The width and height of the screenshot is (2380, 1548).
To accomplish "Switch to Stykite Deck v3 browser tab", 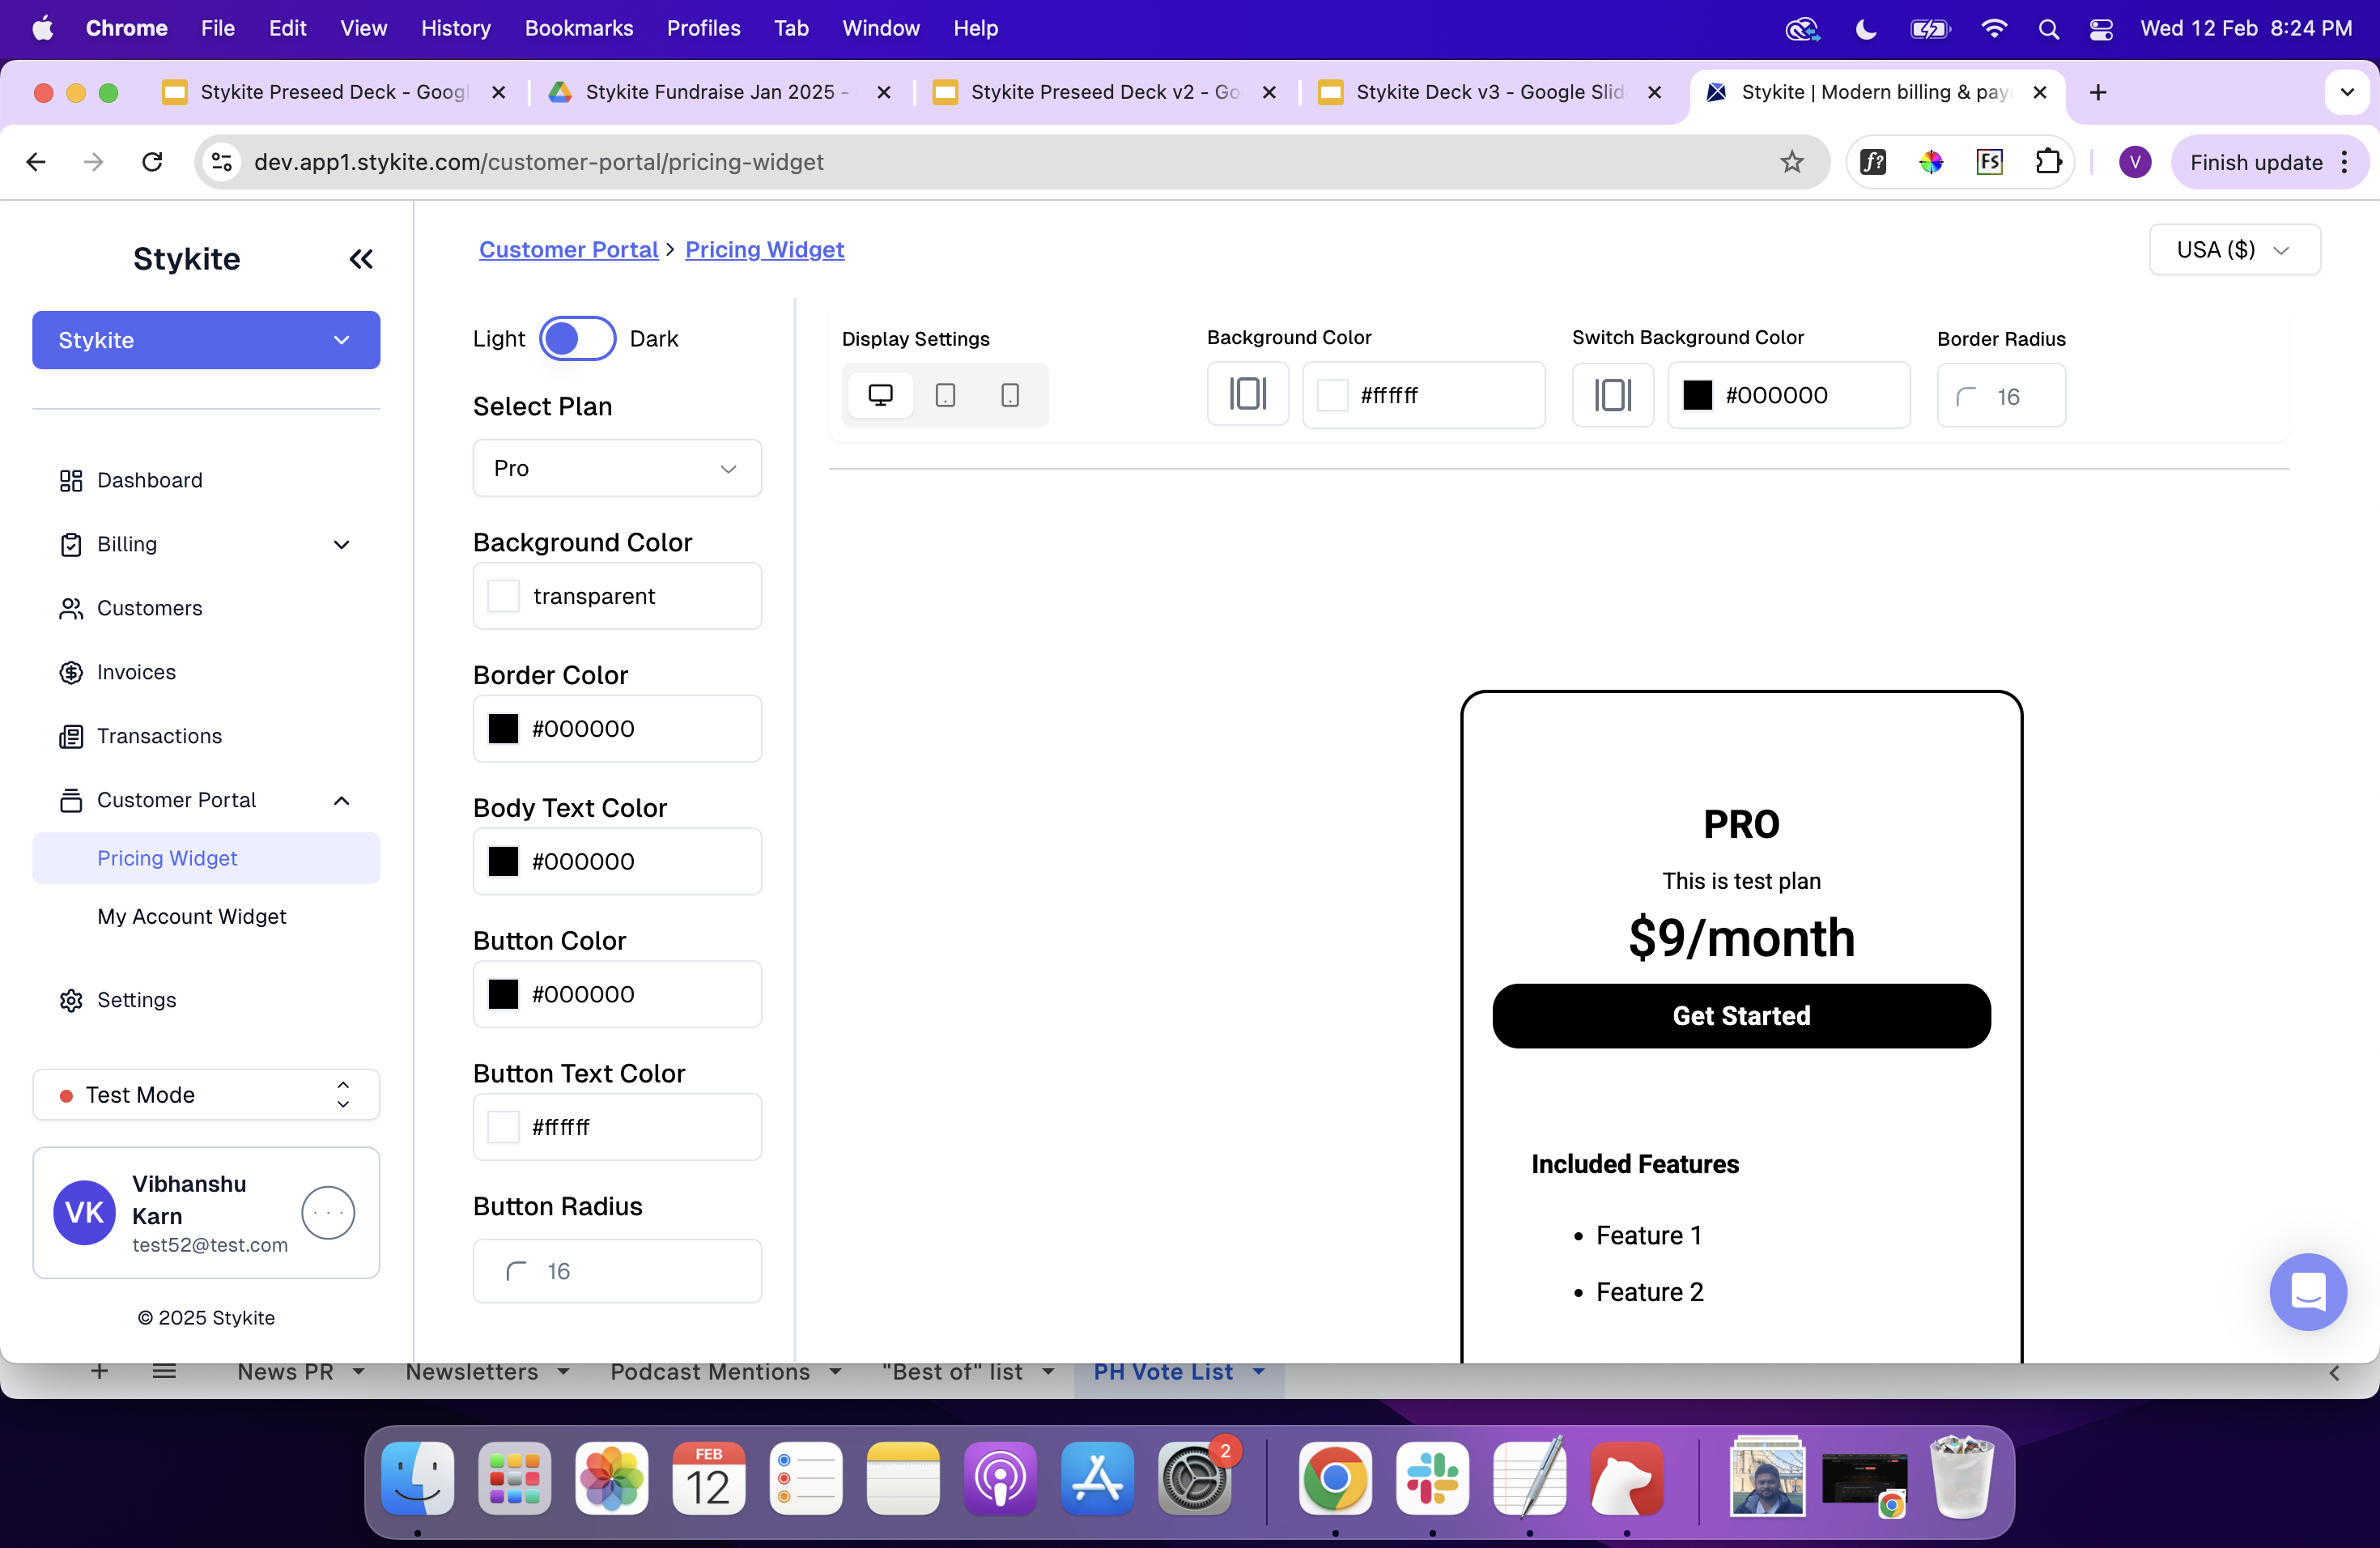I will click(1488, 92).
